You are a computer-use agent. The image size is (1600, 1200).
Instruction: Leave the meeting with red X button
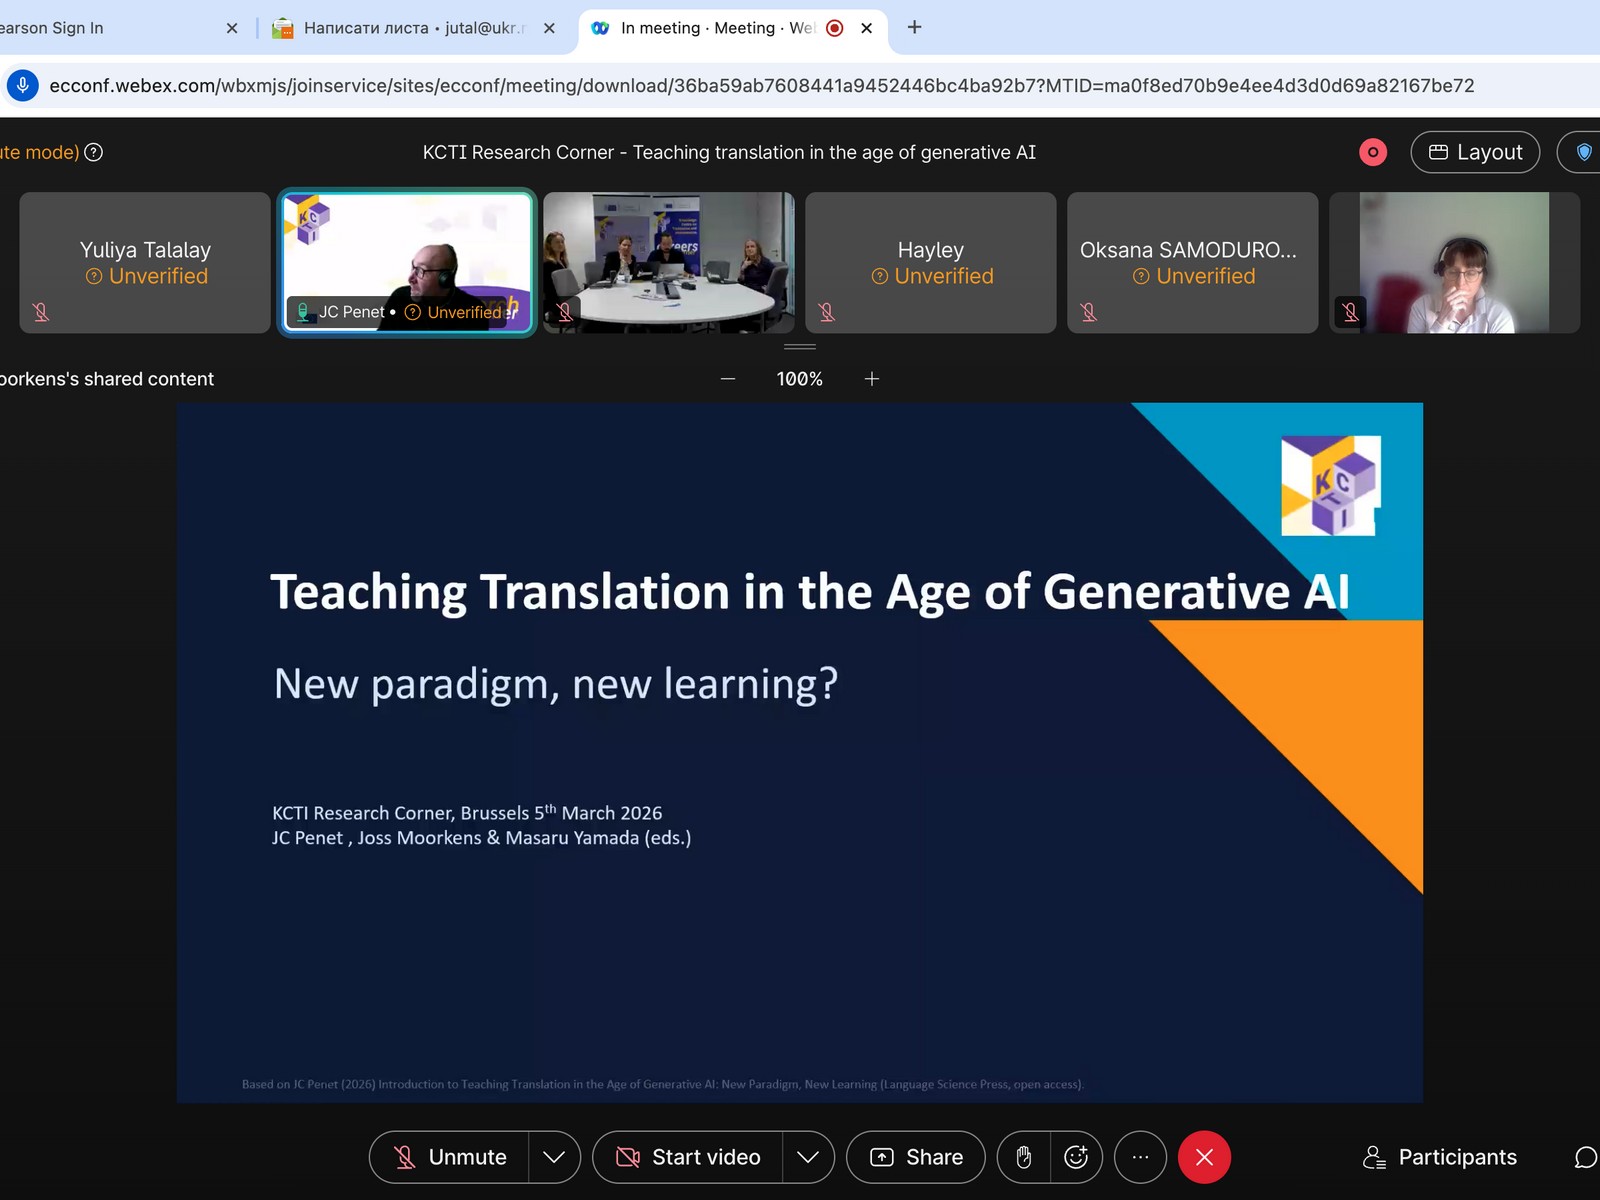click(1204, 1157)
